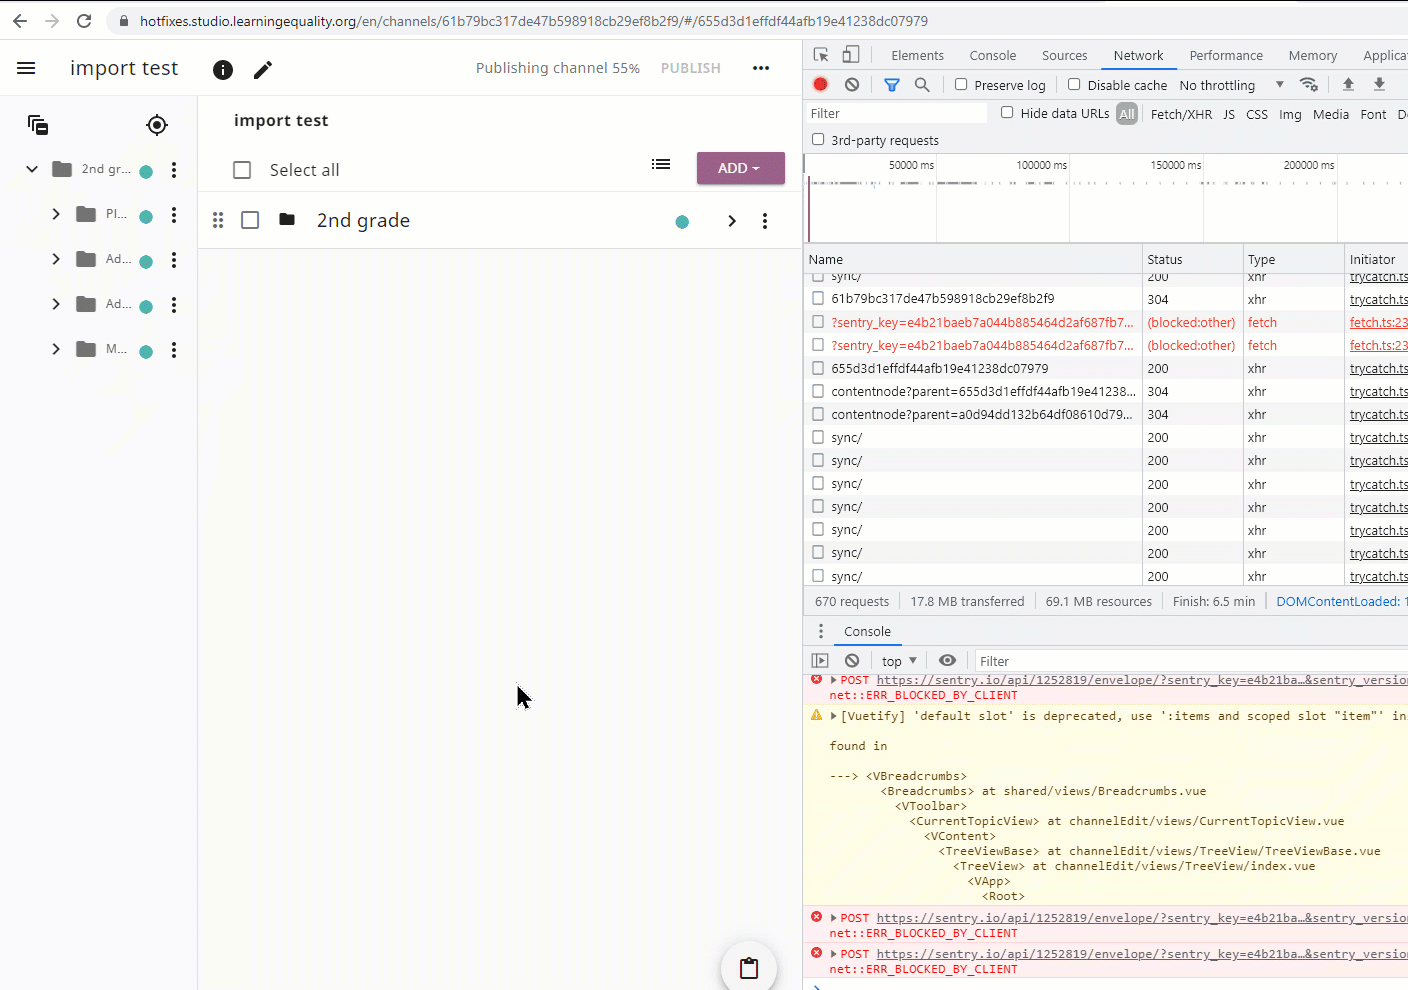Open the hamburger navigation menu

(26, 68)
